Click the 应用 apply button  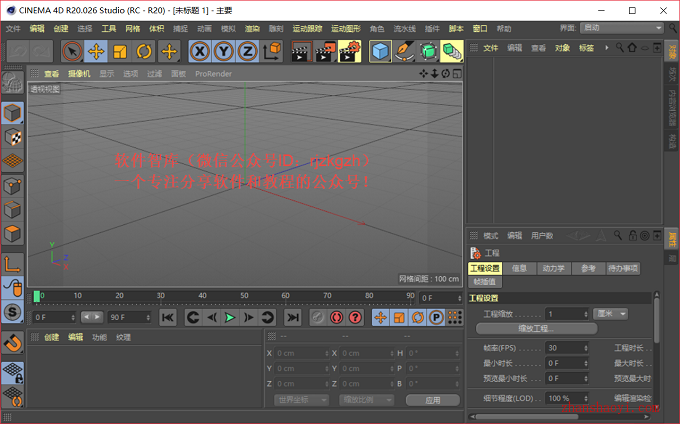(432, 400)
